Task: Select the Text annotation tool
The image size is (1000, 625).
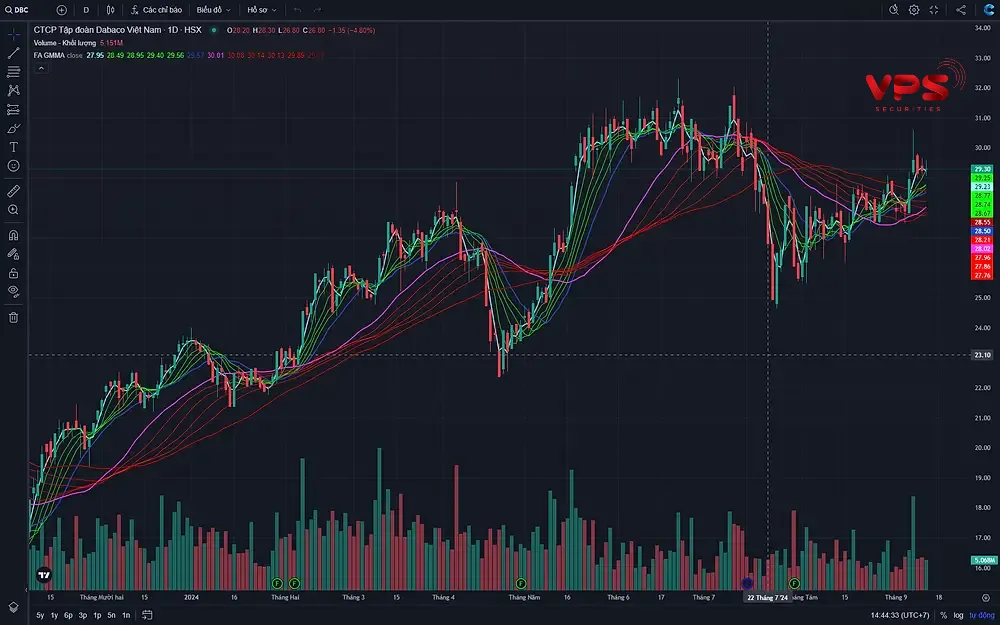Action: tap(14, 147)
